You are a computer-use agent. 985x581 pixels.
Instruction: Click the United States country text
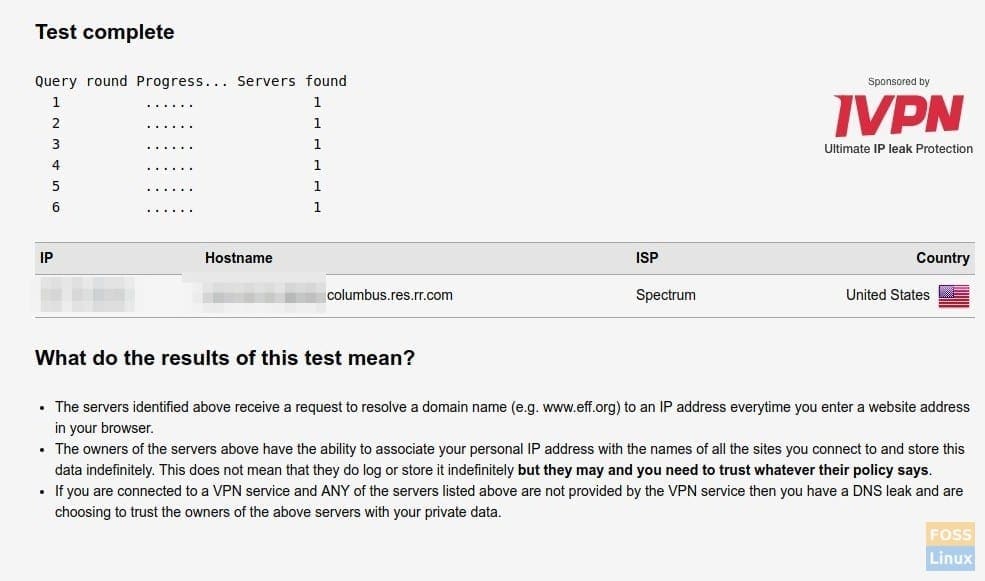coord(888,295)
